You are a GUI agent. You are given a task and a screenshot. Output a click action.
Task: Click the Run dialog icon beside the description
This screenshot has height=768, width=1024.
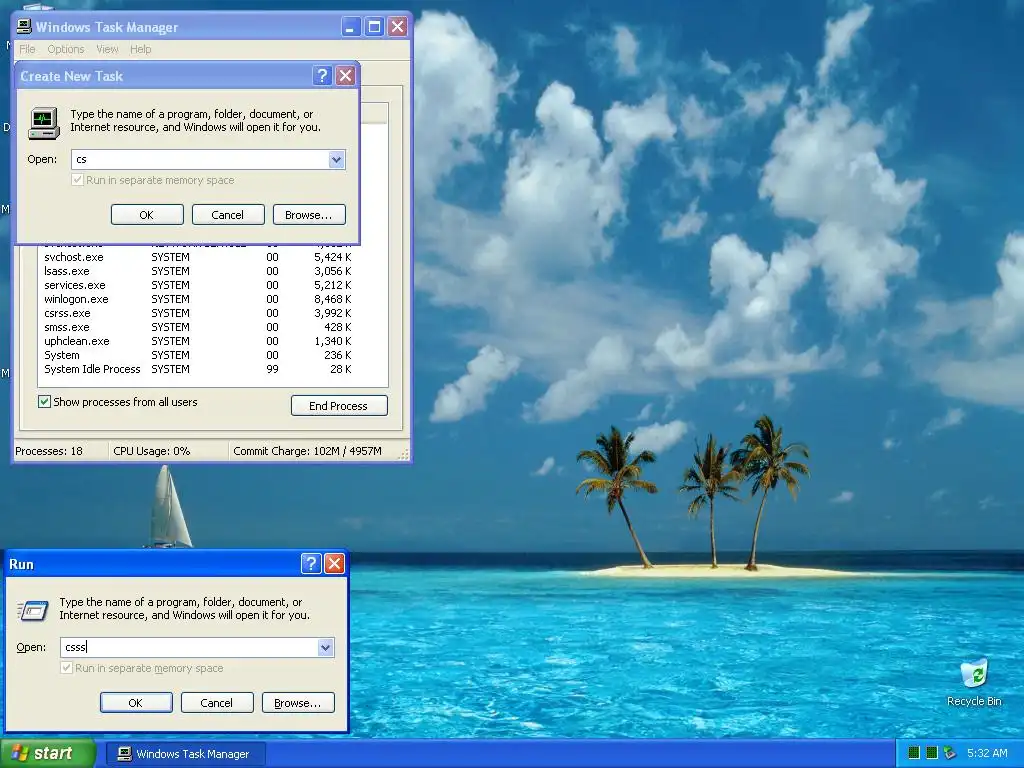pyautogui.click(x=33, y=611)
